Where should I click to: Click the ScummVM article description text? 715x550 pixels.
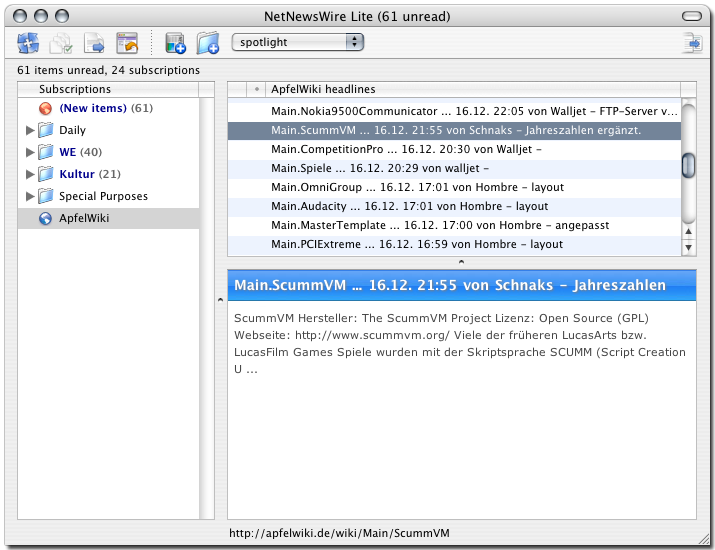point(460,344)
